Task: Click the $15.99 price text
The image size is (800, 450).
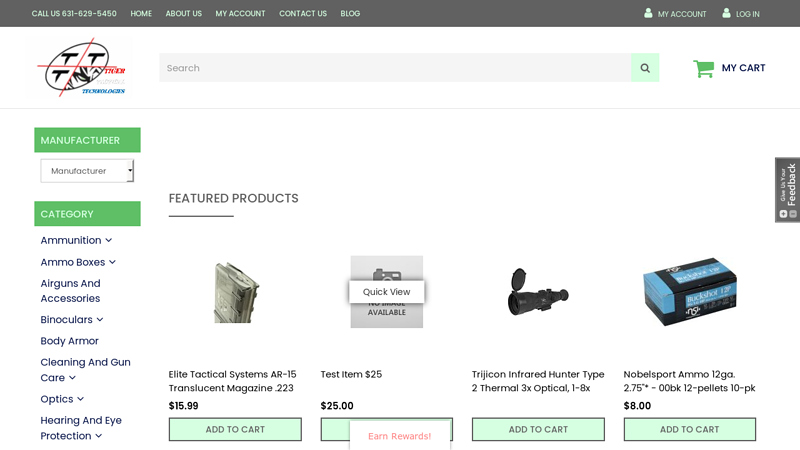Action: [x=184, y=406]
